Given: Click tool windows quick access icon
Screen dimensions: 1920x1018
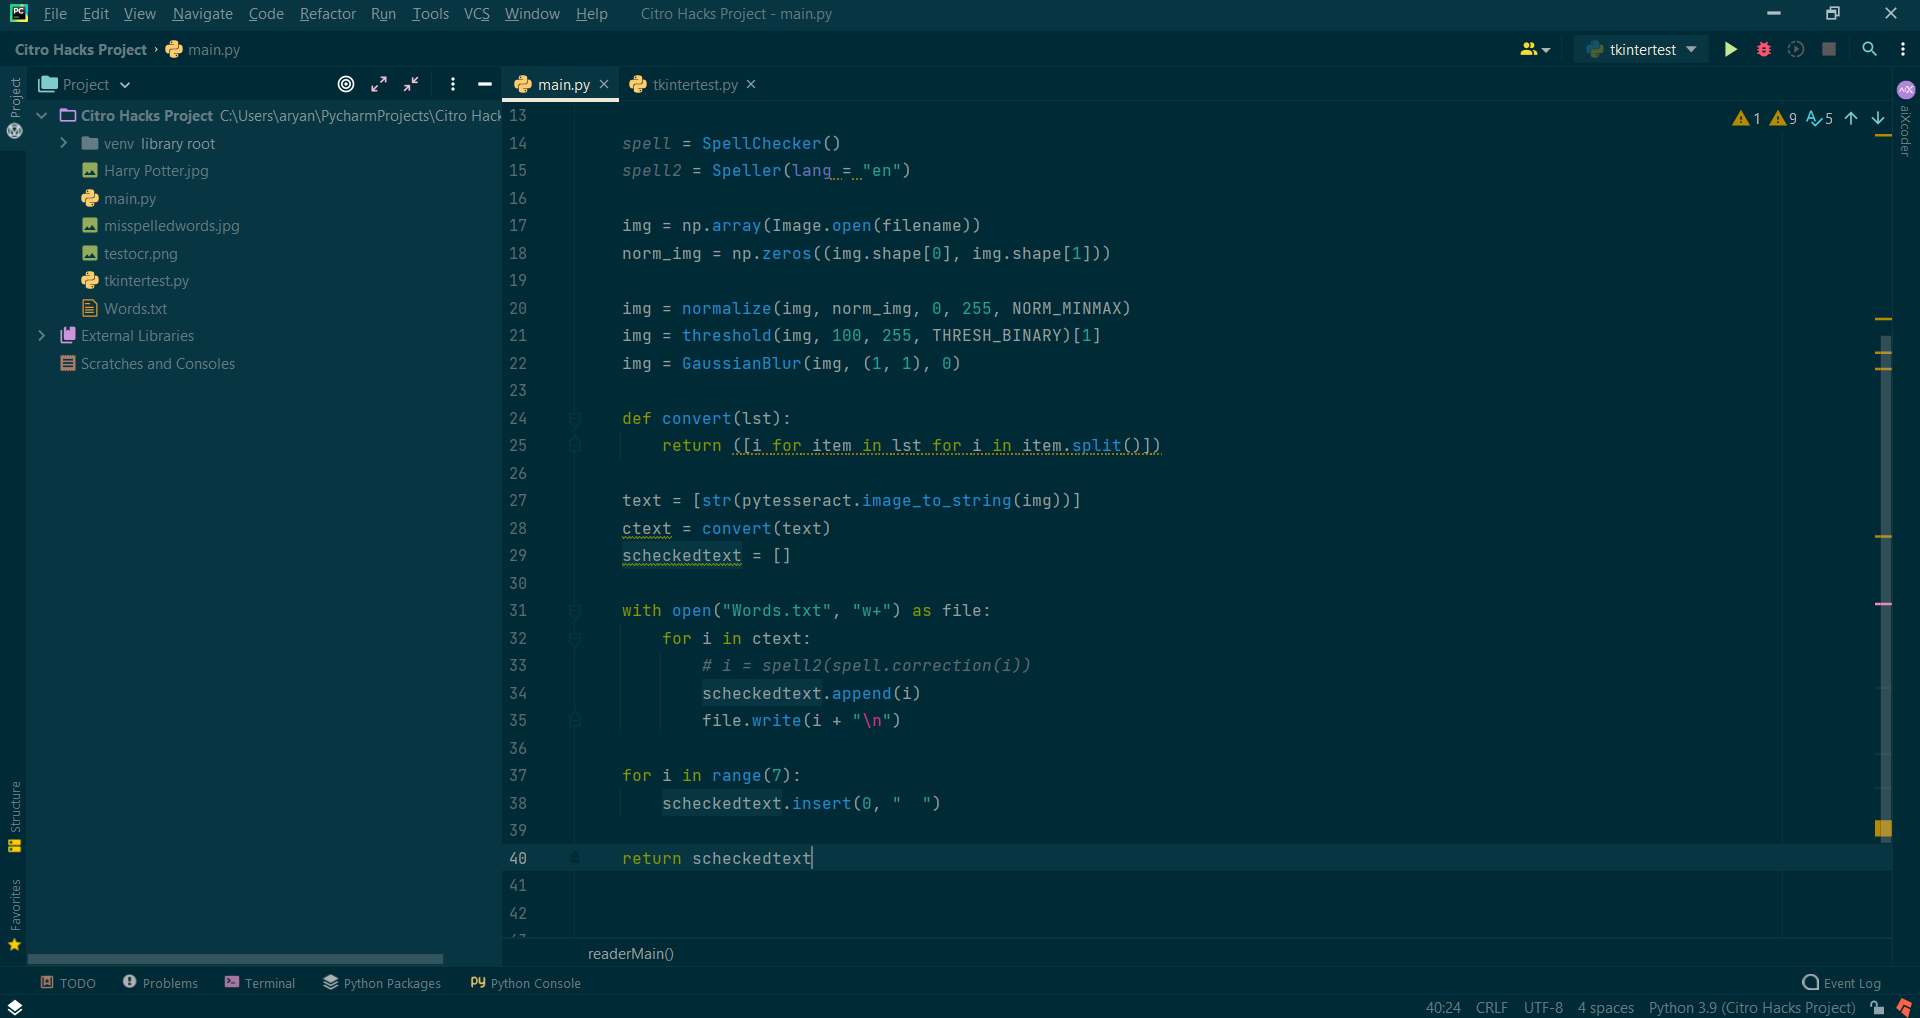Looking at the screenshot, I should pyautogui.click(x=14, y=1007).
